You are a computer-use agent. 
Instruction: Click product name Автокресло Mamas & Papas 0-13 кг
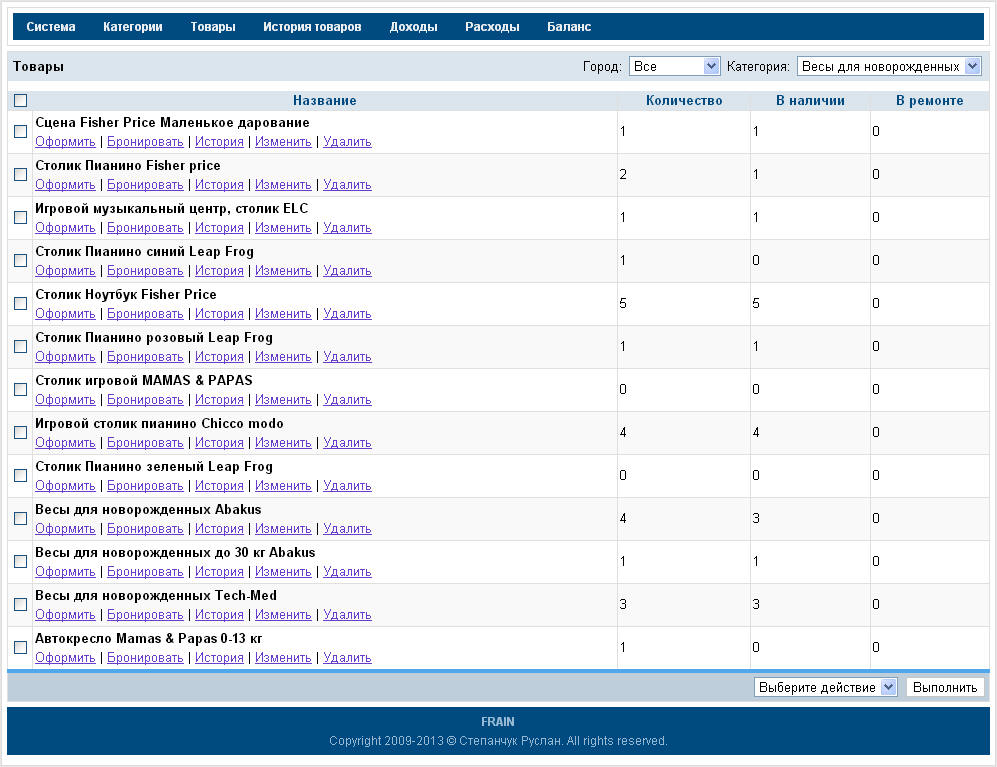click(149, 639)
